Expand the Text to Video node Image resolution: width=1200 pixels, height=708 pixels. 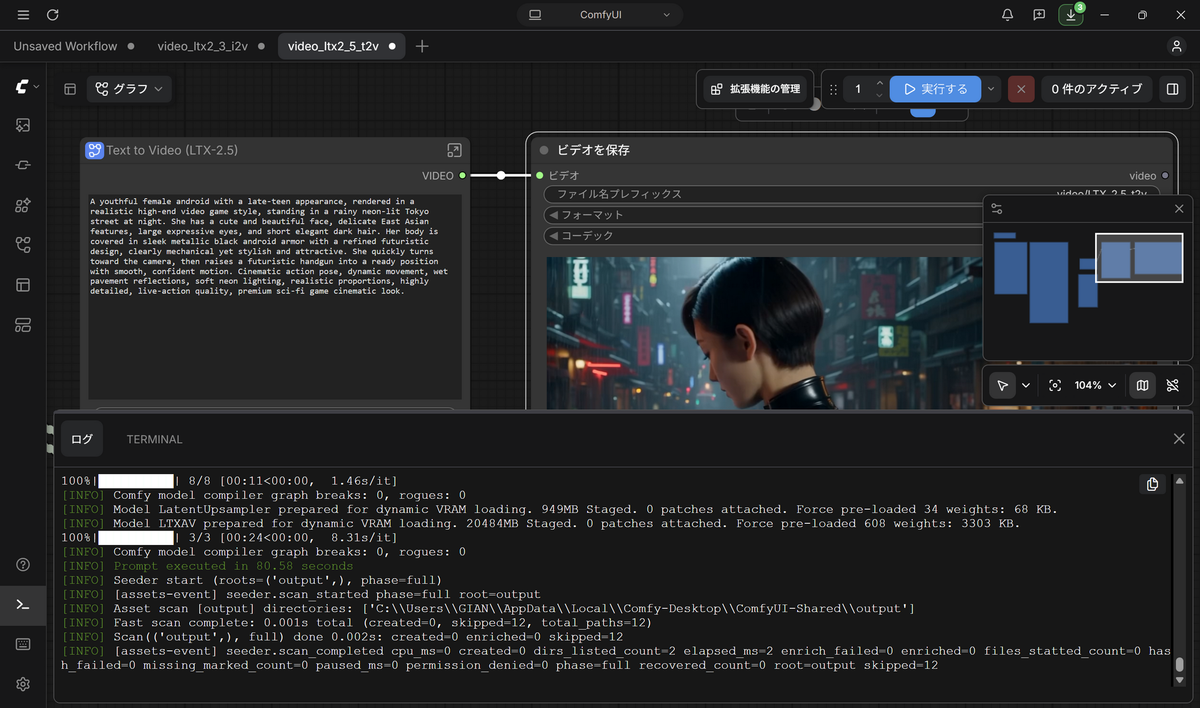coord(454,150)
